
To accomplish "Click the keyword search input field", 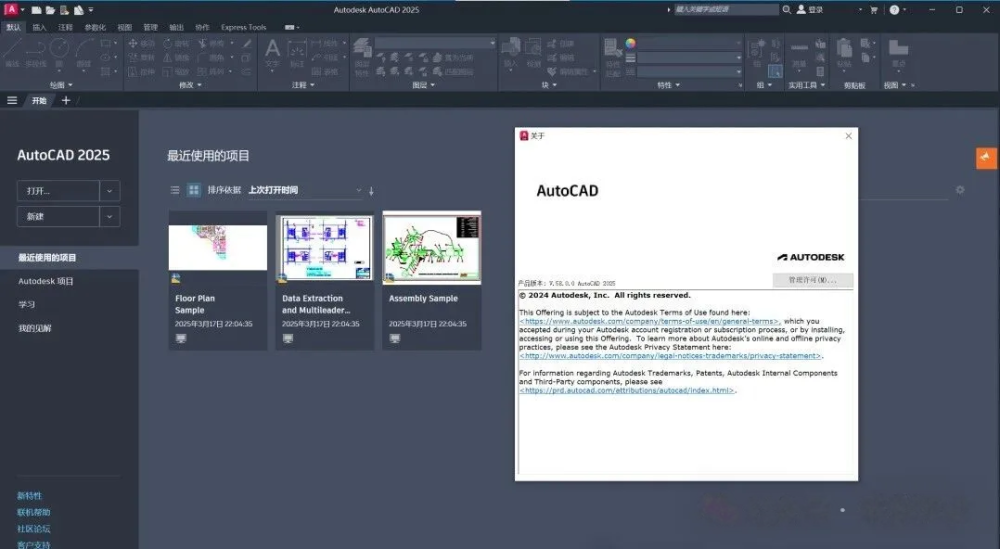I will coord(726,10).
